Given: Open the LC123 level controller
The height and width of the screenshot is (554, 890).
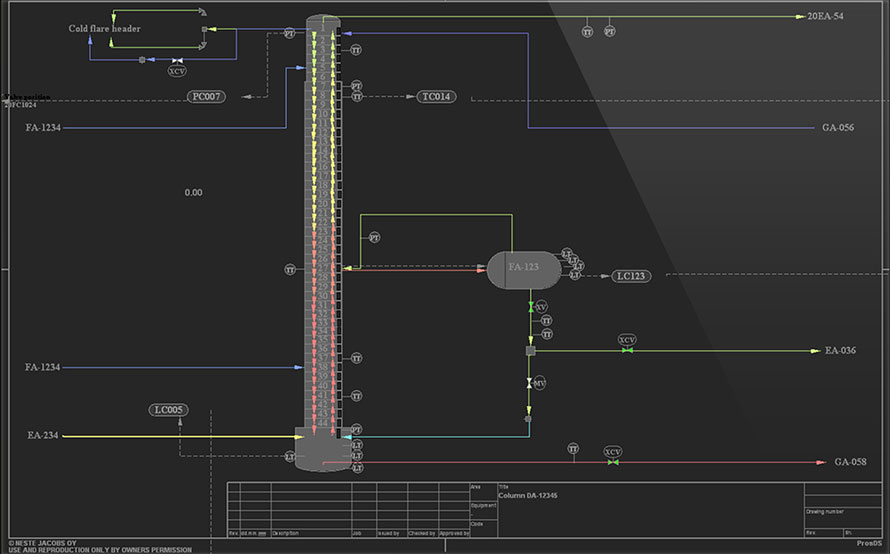Looking at the screenshot, I should click(631, 275).
